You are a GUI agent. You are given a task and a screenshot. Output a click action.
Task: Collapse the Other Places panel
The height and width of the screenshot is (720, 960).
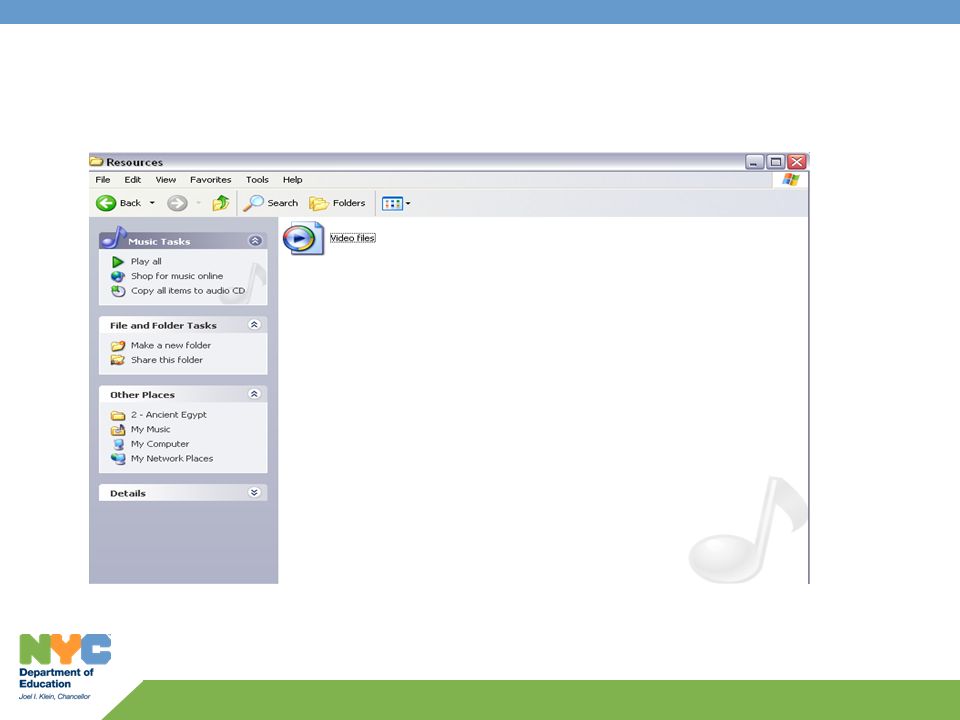coord(254,394)
